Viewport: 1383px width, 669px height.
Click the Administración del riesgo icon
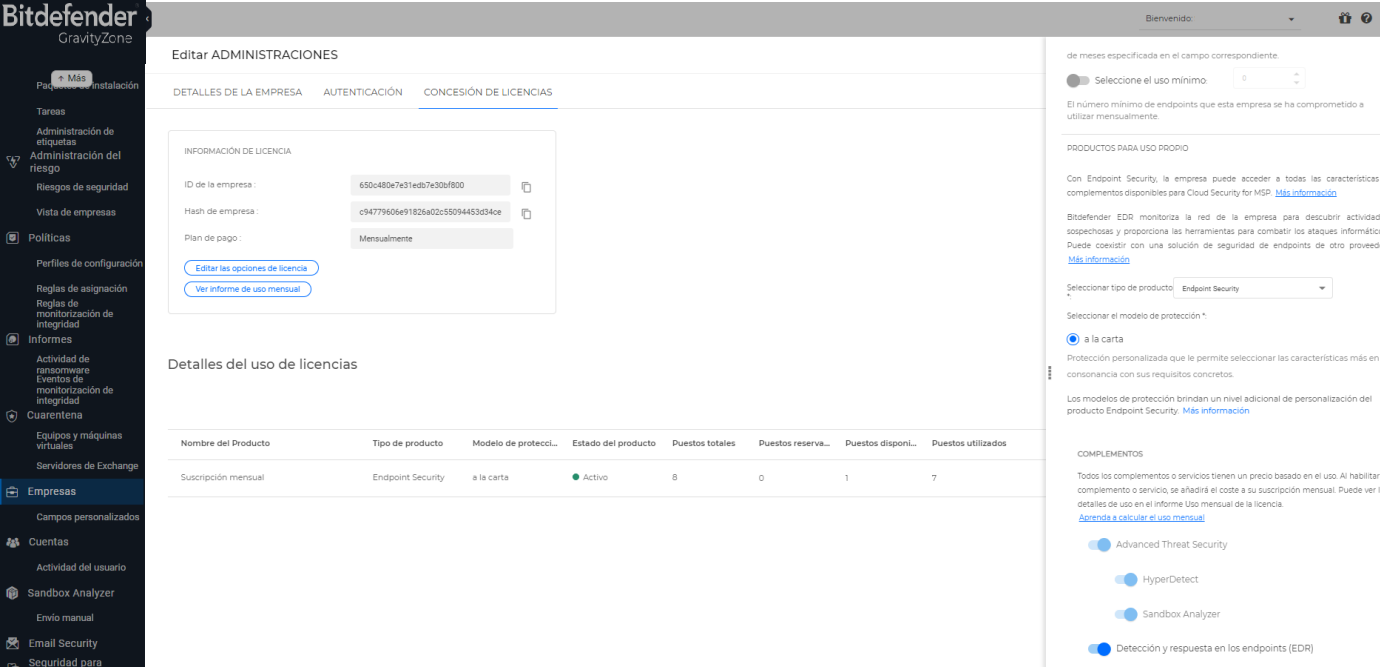click(x=13, y=162)
